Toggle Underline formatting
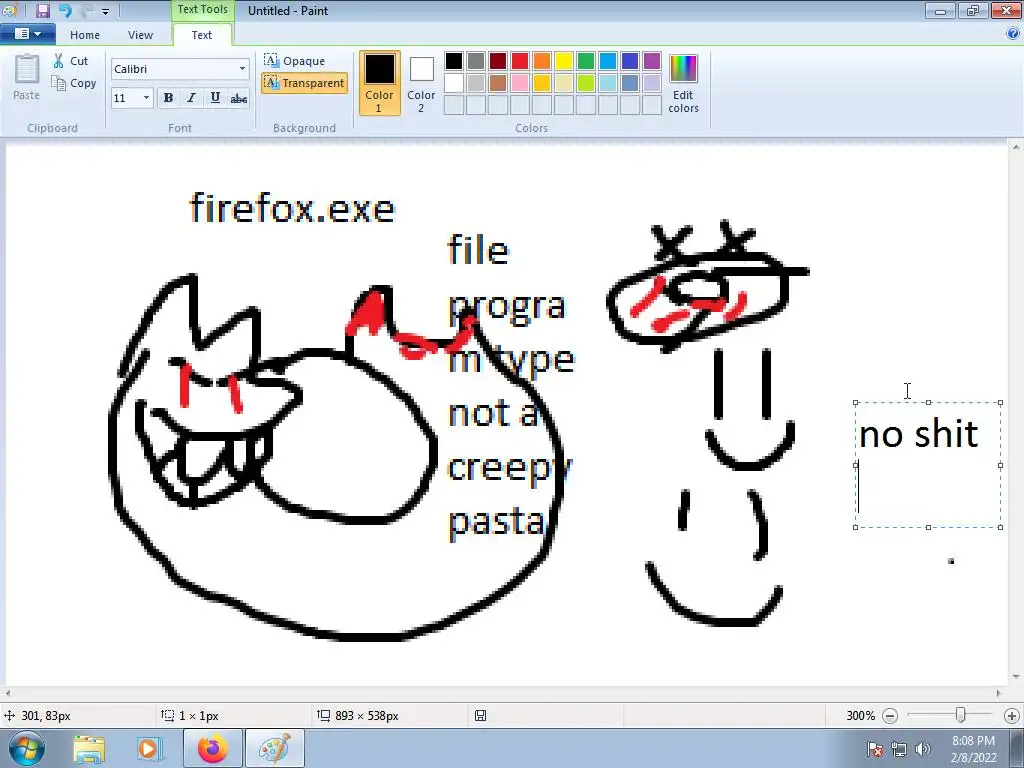Screen dimensions: 1024x768 click(x=215, y=98)
